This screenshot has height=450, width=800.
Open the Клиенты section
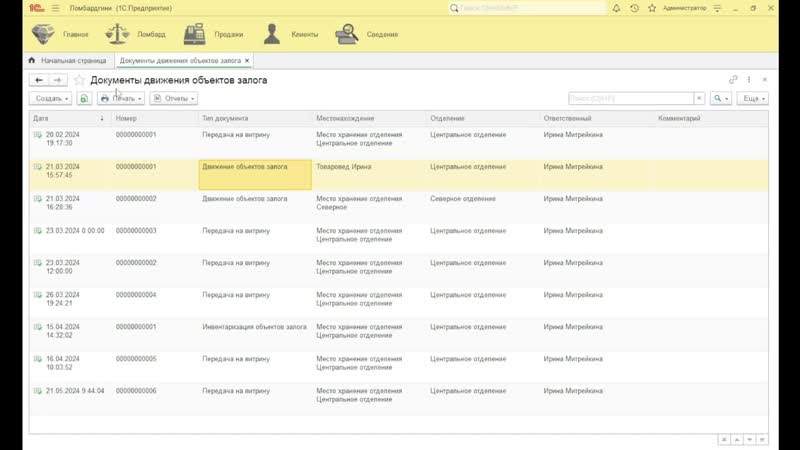pyautogui.click(x=290, y=34)
